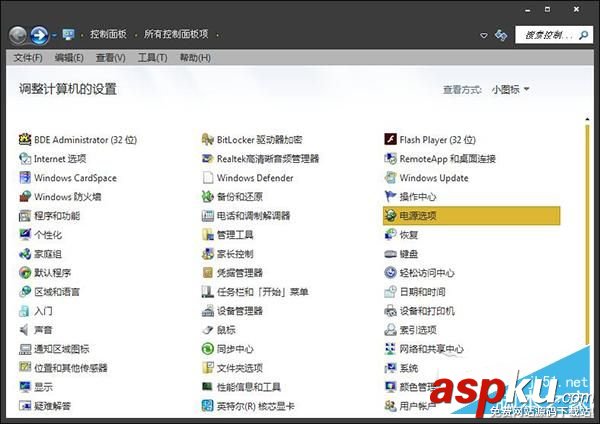Open BDE Administrator (32 位) icon
The width and height of the screenshot is (600, 424).
point(25,139)
